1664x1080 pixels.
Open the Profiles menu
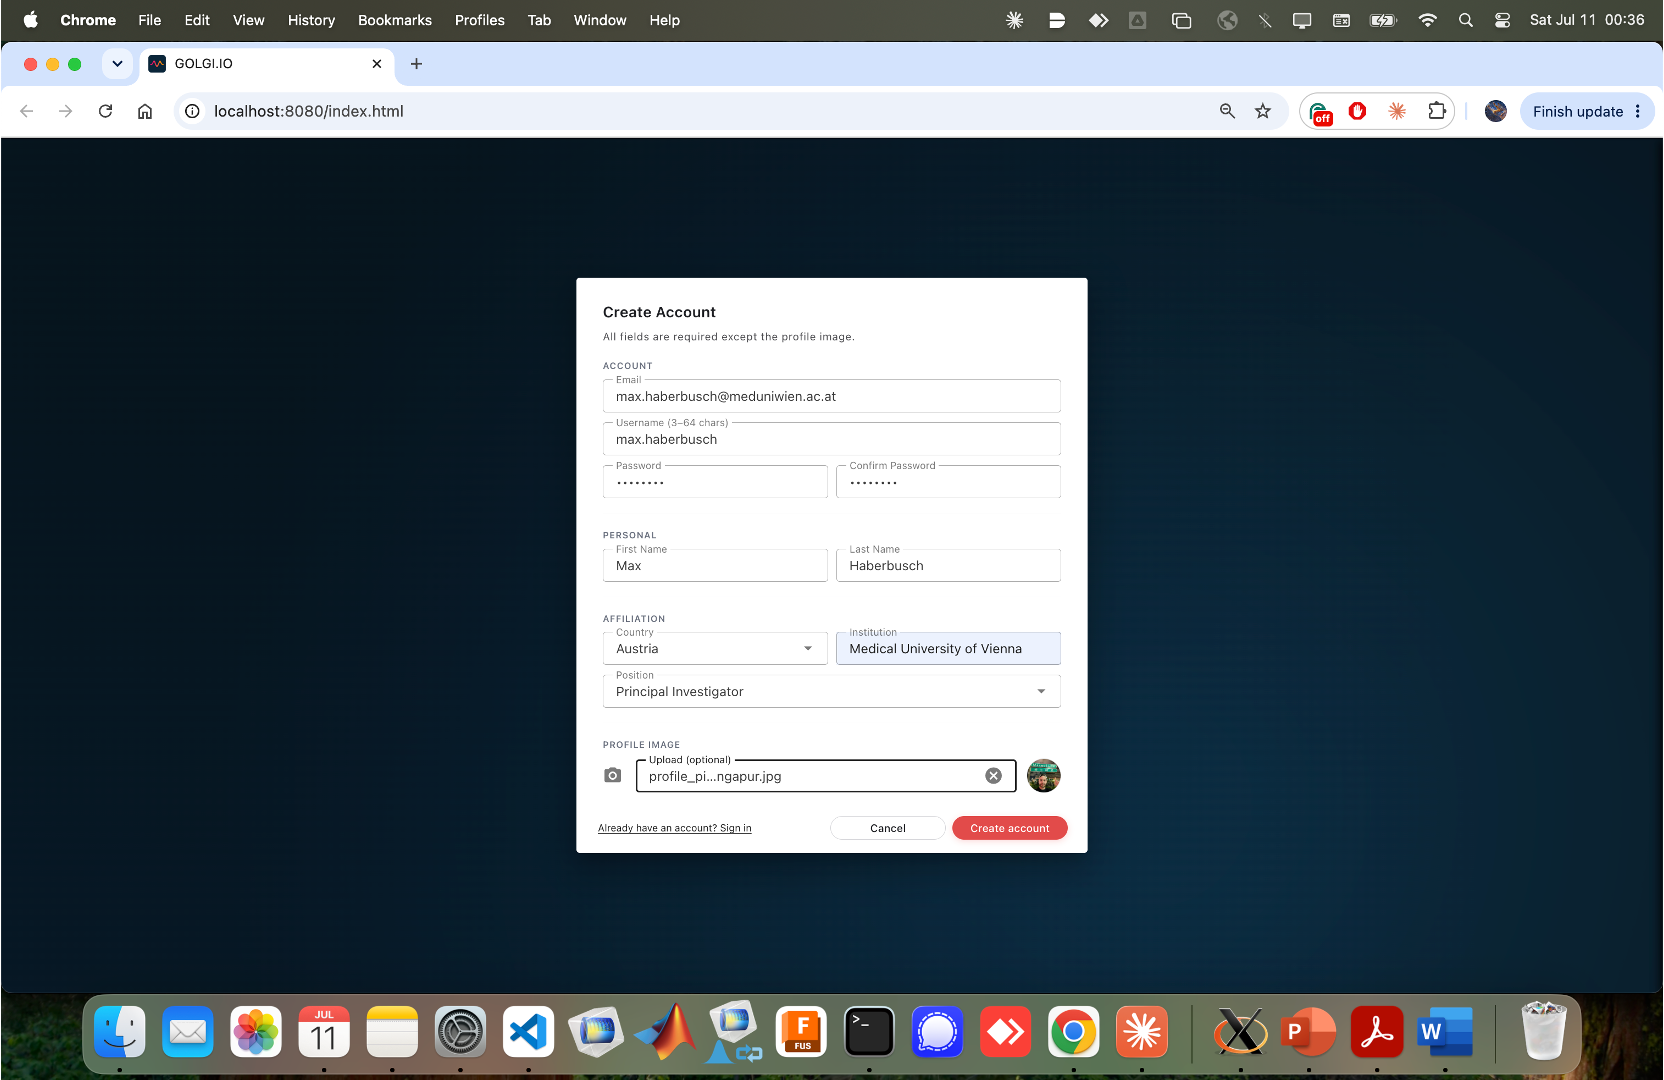point(480,20)
